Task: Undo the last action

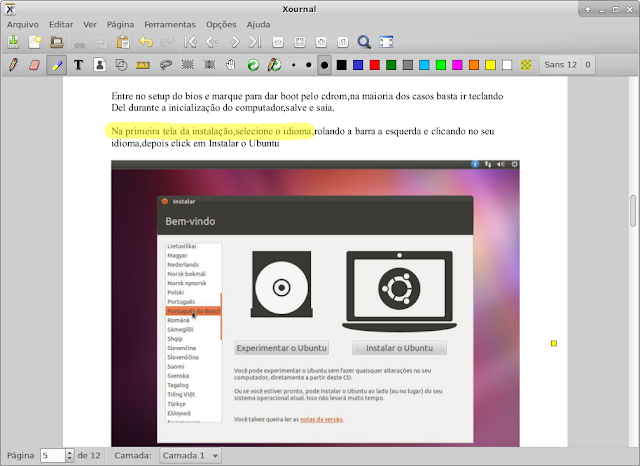Action: tap(146, 42)
